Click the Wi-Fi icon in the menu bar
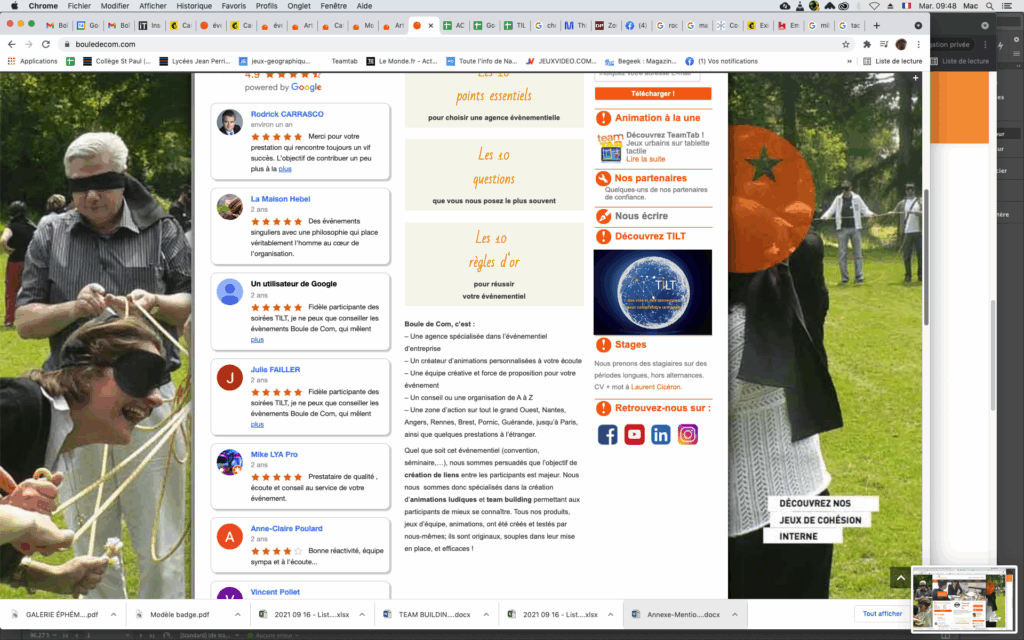The width and height of the screenshot is (1024, 640). (x=874, y=6)
